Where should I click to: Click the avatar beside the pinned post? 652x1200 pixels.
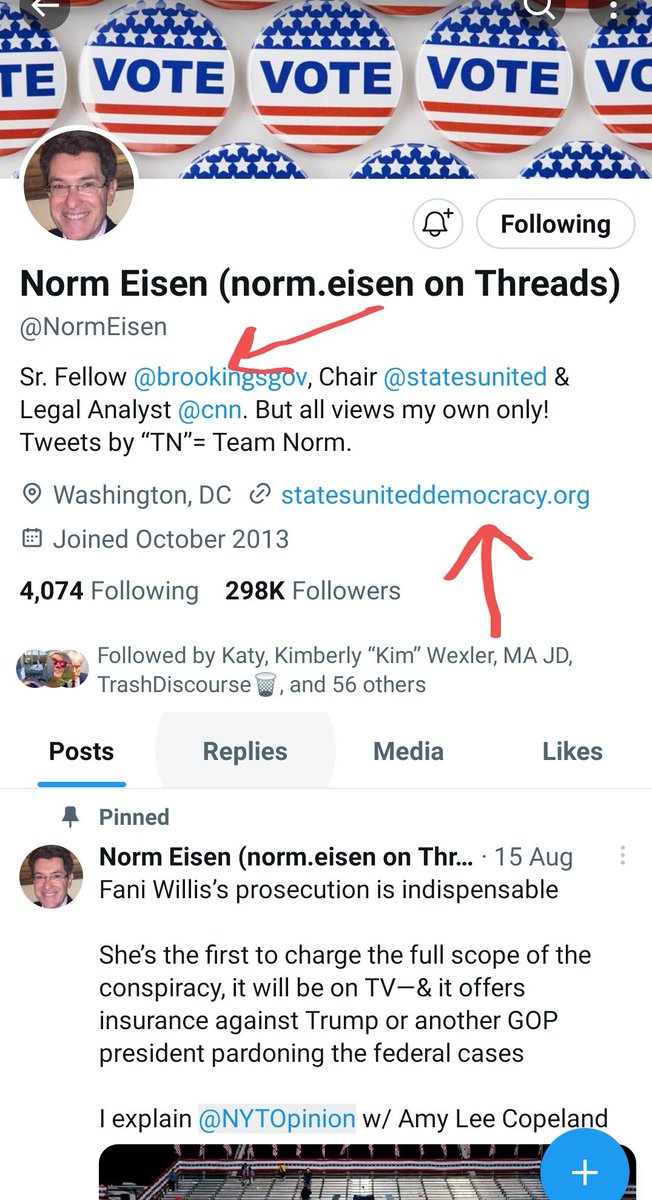click(x=51, y=876)
